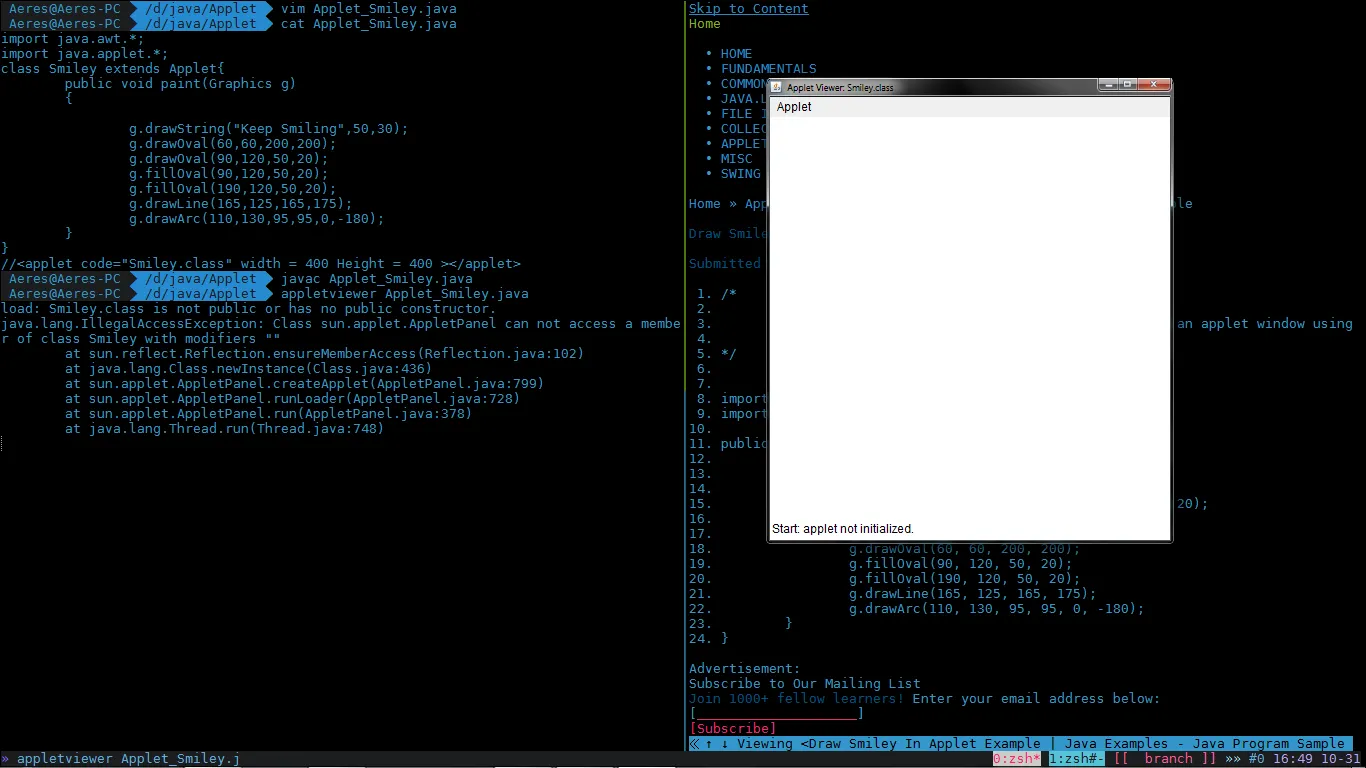Click 'g.fillOval(190, 120, 50, 20);' in browser code
This screenshot has width=1366, height=768.
pos(965,579)
